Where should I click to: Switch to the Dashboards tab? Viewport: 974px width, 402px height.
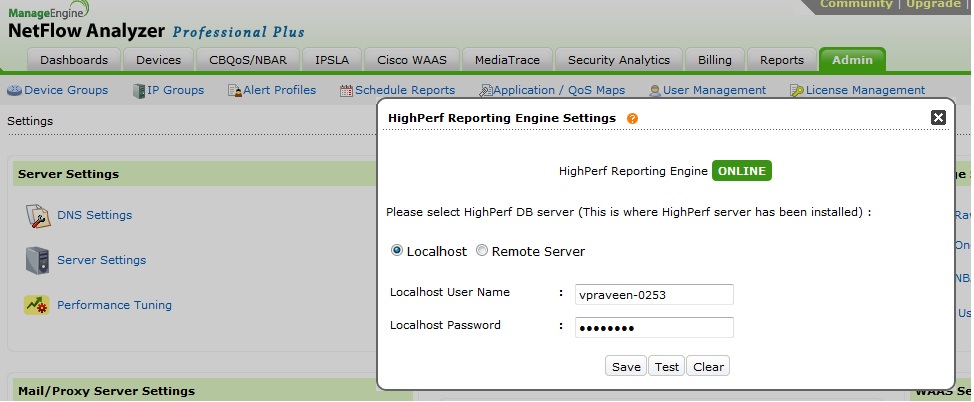pos(74,60)
